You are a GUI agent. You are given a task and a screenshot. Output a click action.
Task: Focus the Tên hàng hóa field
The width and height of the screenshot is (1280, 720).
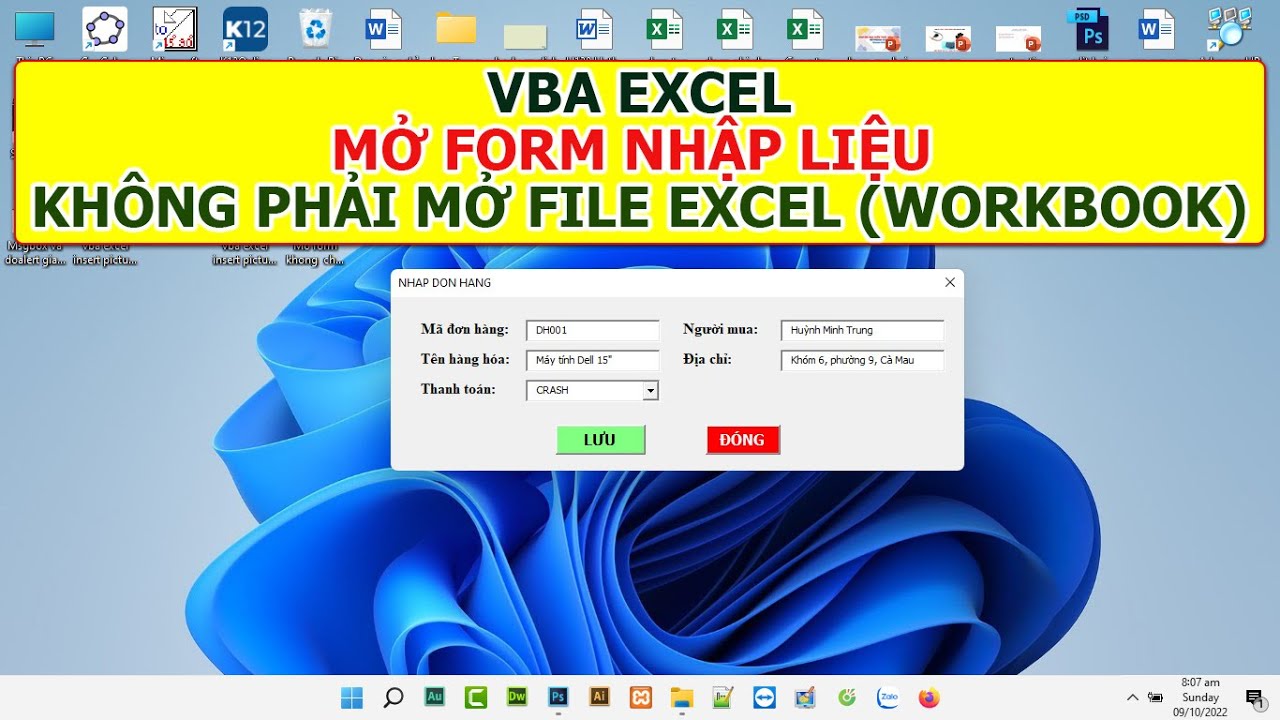593,360
